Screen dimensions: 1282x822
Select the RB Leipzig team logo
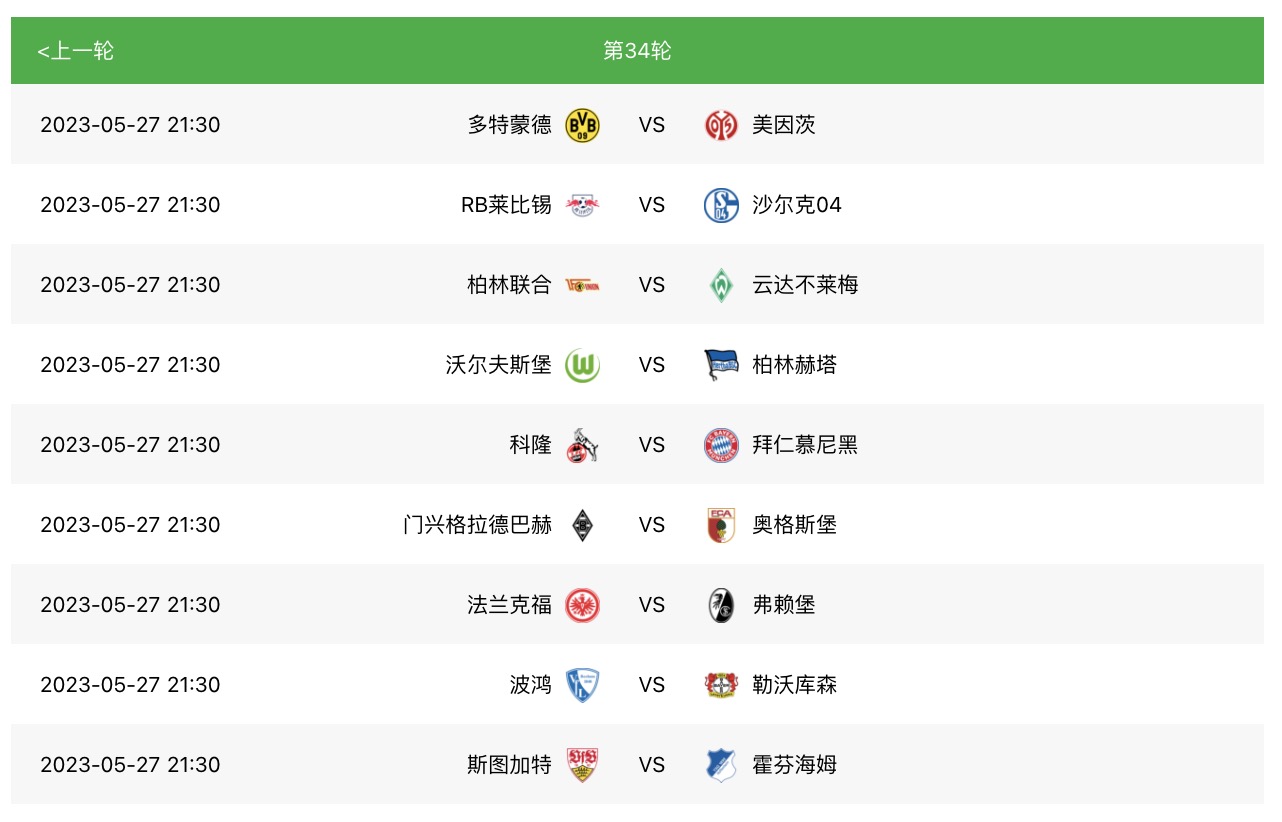coord(582,205)
